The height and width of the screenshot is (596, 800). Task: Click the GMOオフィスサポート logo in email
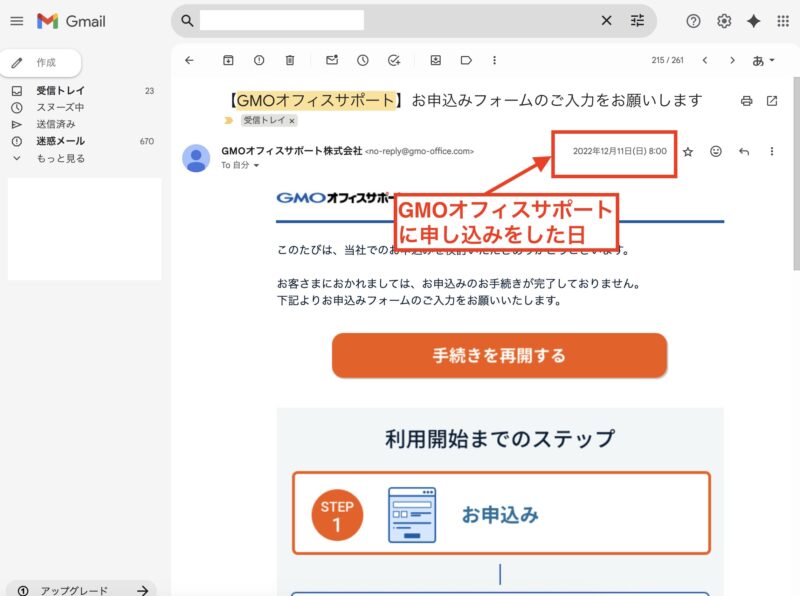[335, 198]
